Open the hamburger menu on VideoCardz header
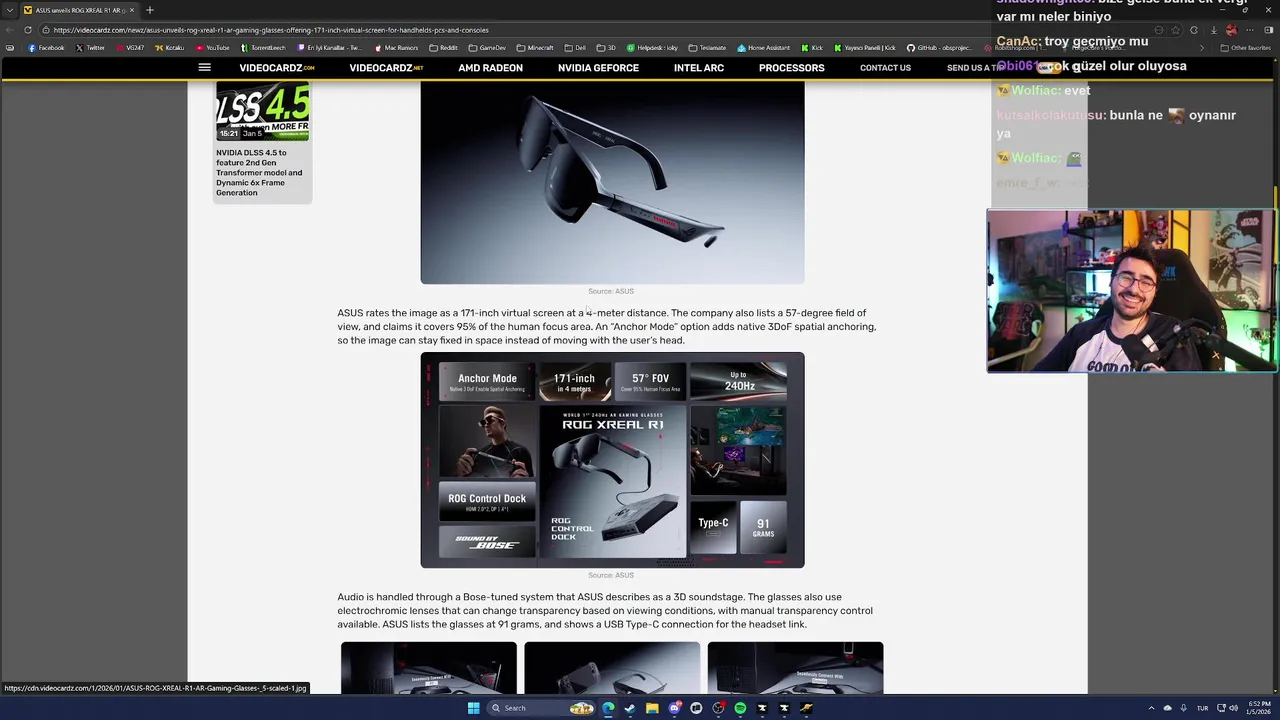This screenshot has height=720, width=1280. [x=204, y=68]
